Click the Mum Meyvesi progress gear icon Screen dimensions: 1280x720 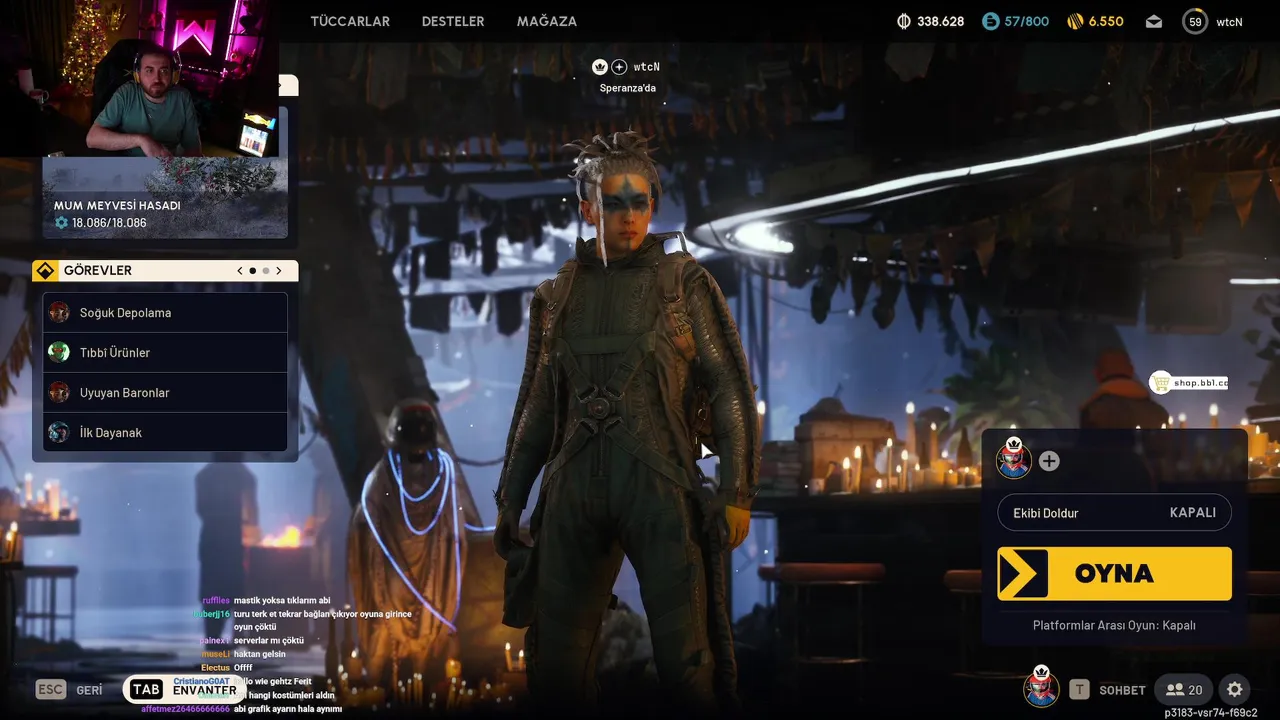(61, 223)
